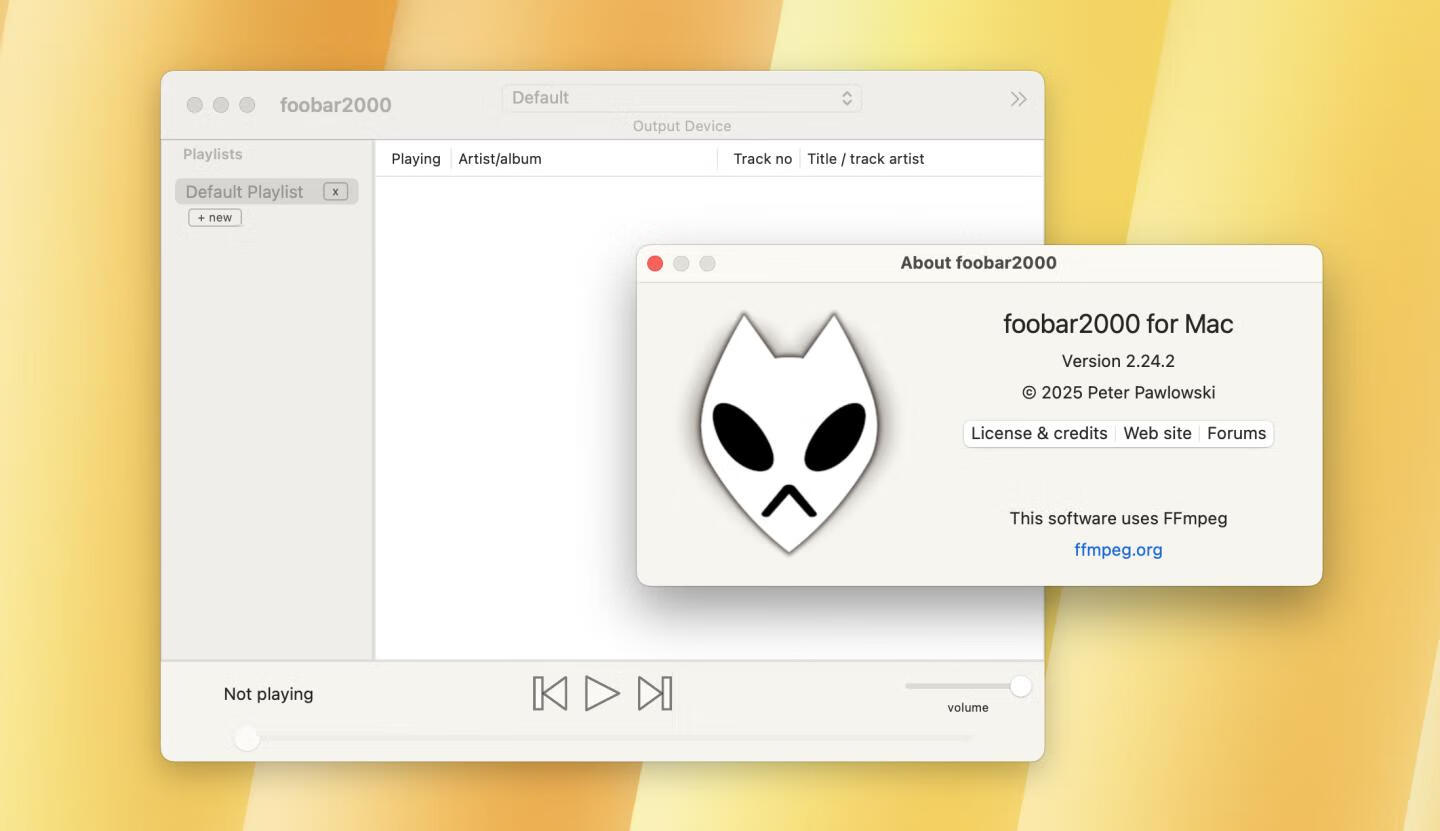Image resolution: width=1440 pixels, height=831 pixels.
Task: Click the Artist/album column header
Action: pyautogui.click(x=500, y=159)
